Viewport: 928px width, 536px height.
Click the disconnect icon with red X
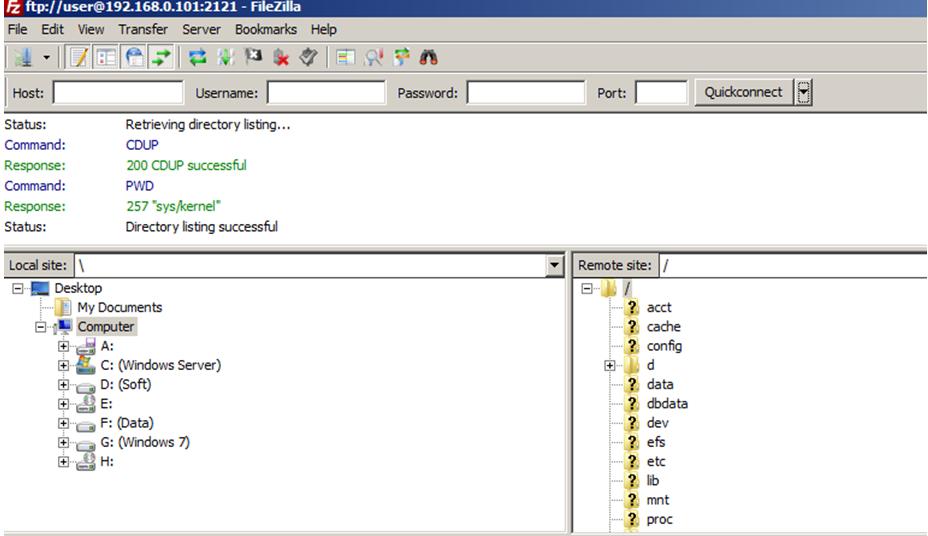(x=281, y=57)
